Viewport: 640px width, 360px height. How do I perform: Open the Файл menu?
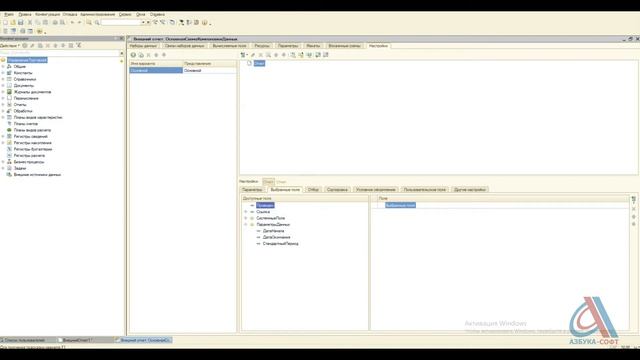9,14
